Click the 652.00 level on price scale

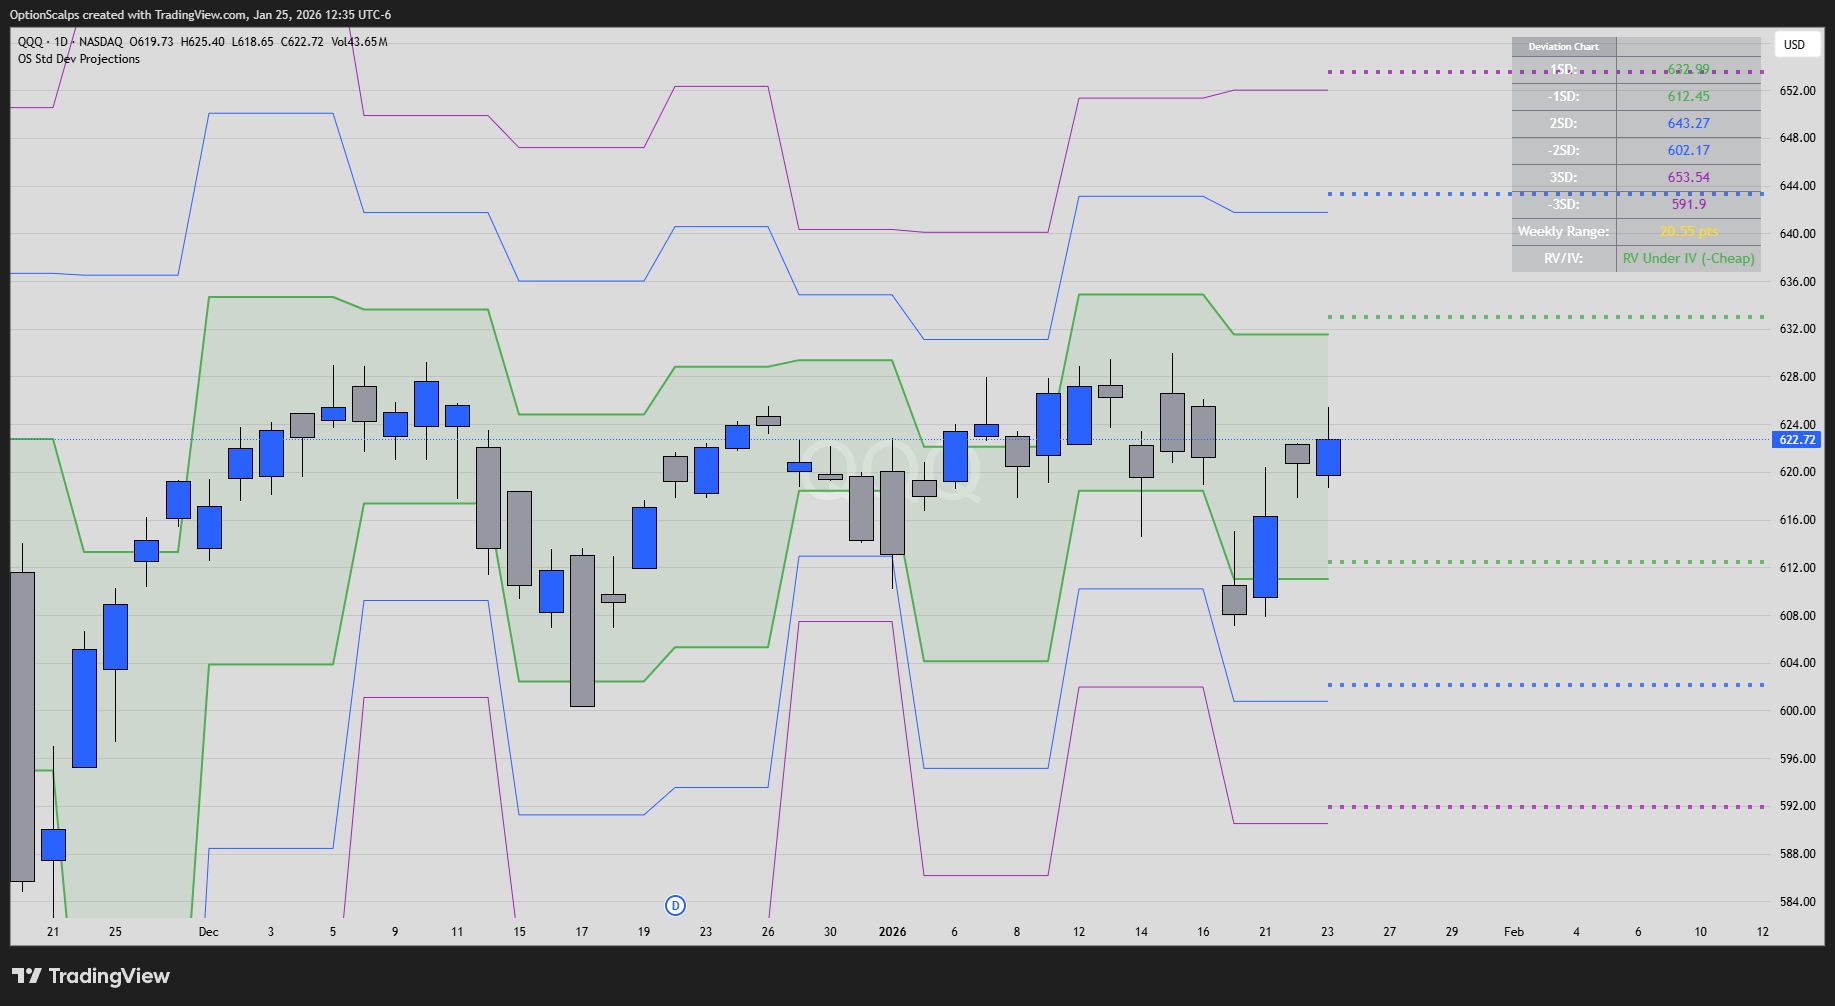tap(1797, 91)
